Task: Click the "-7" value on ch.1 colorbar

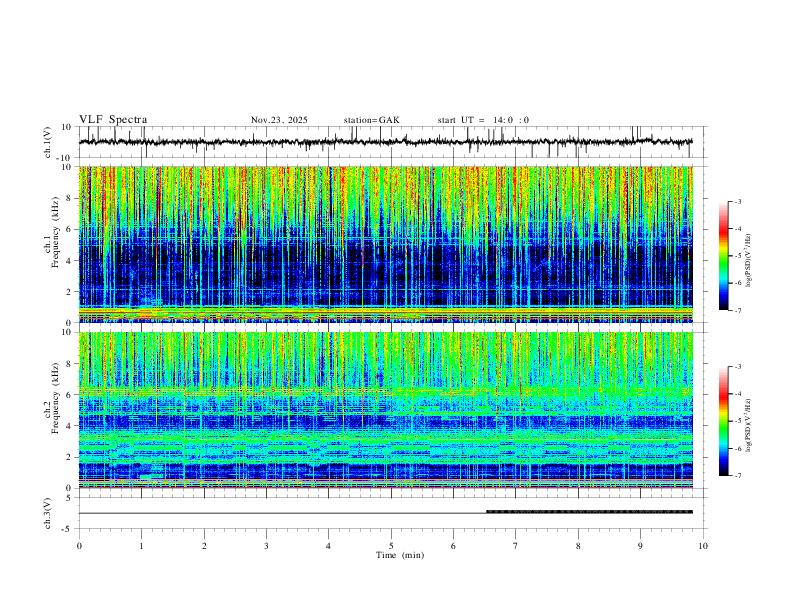Action: point(737,310)
